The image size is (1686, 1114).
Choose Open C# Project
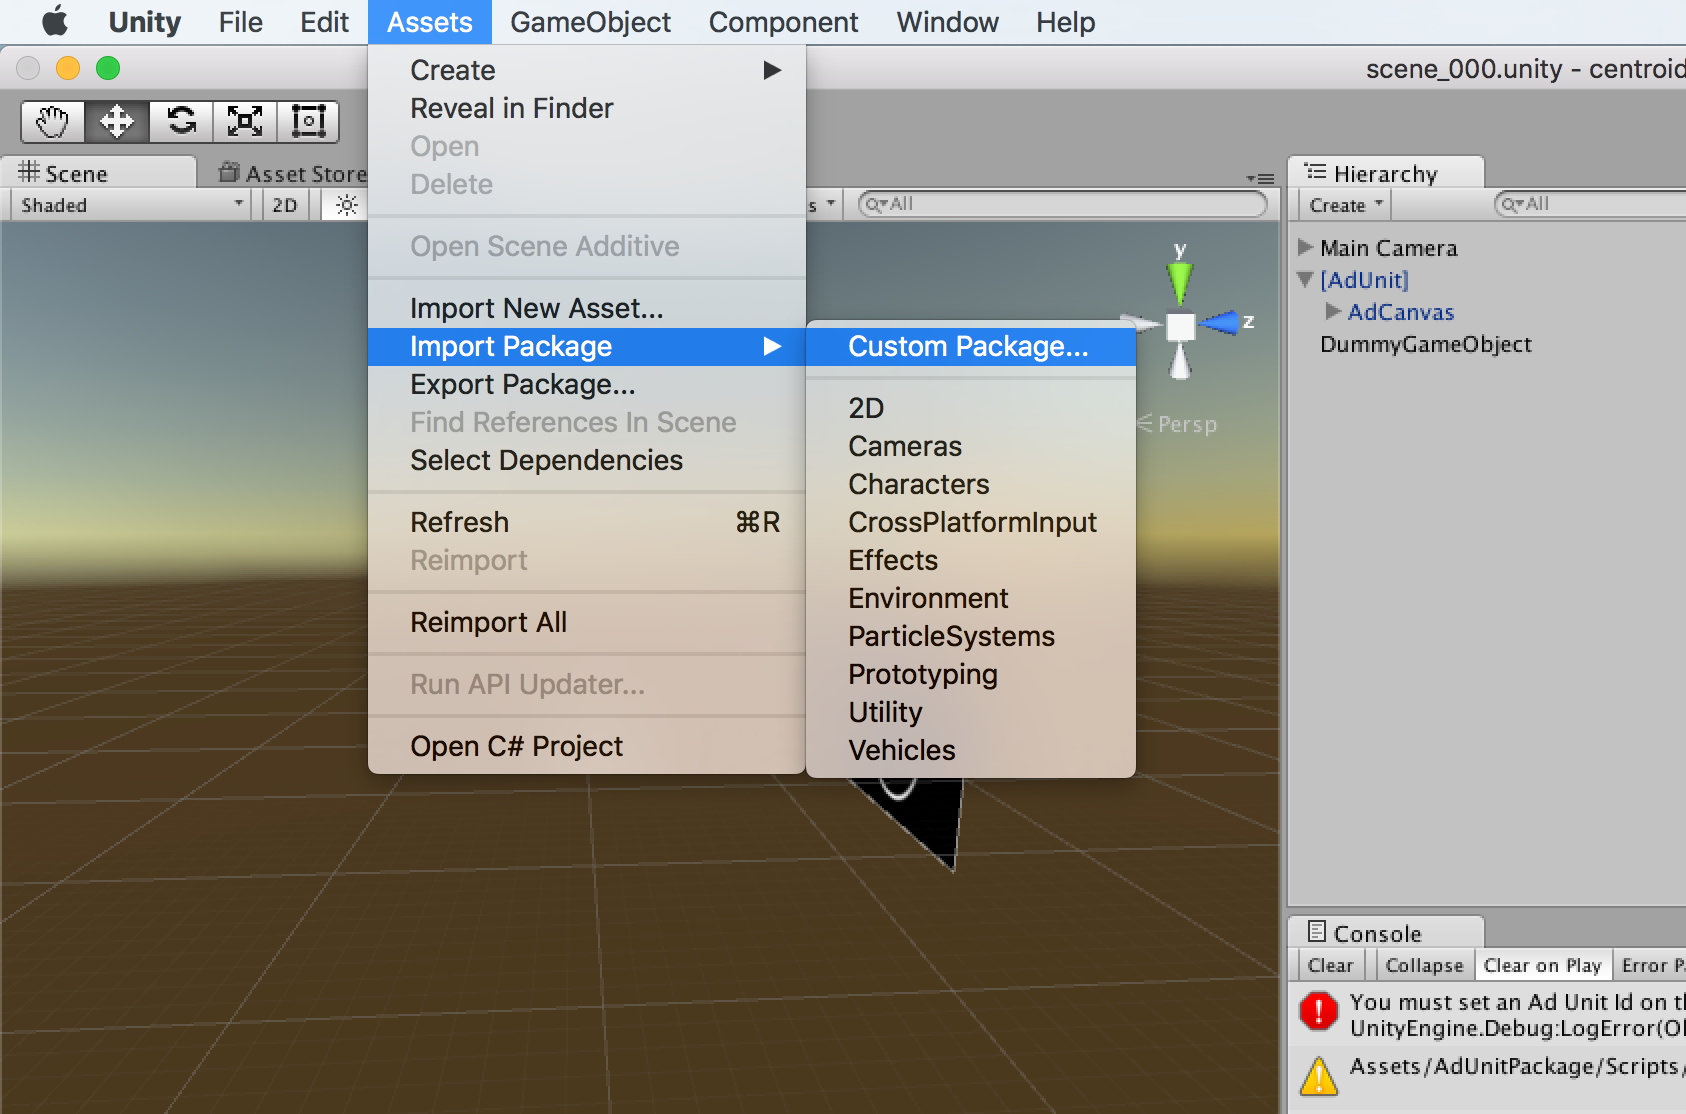(587, 746)
